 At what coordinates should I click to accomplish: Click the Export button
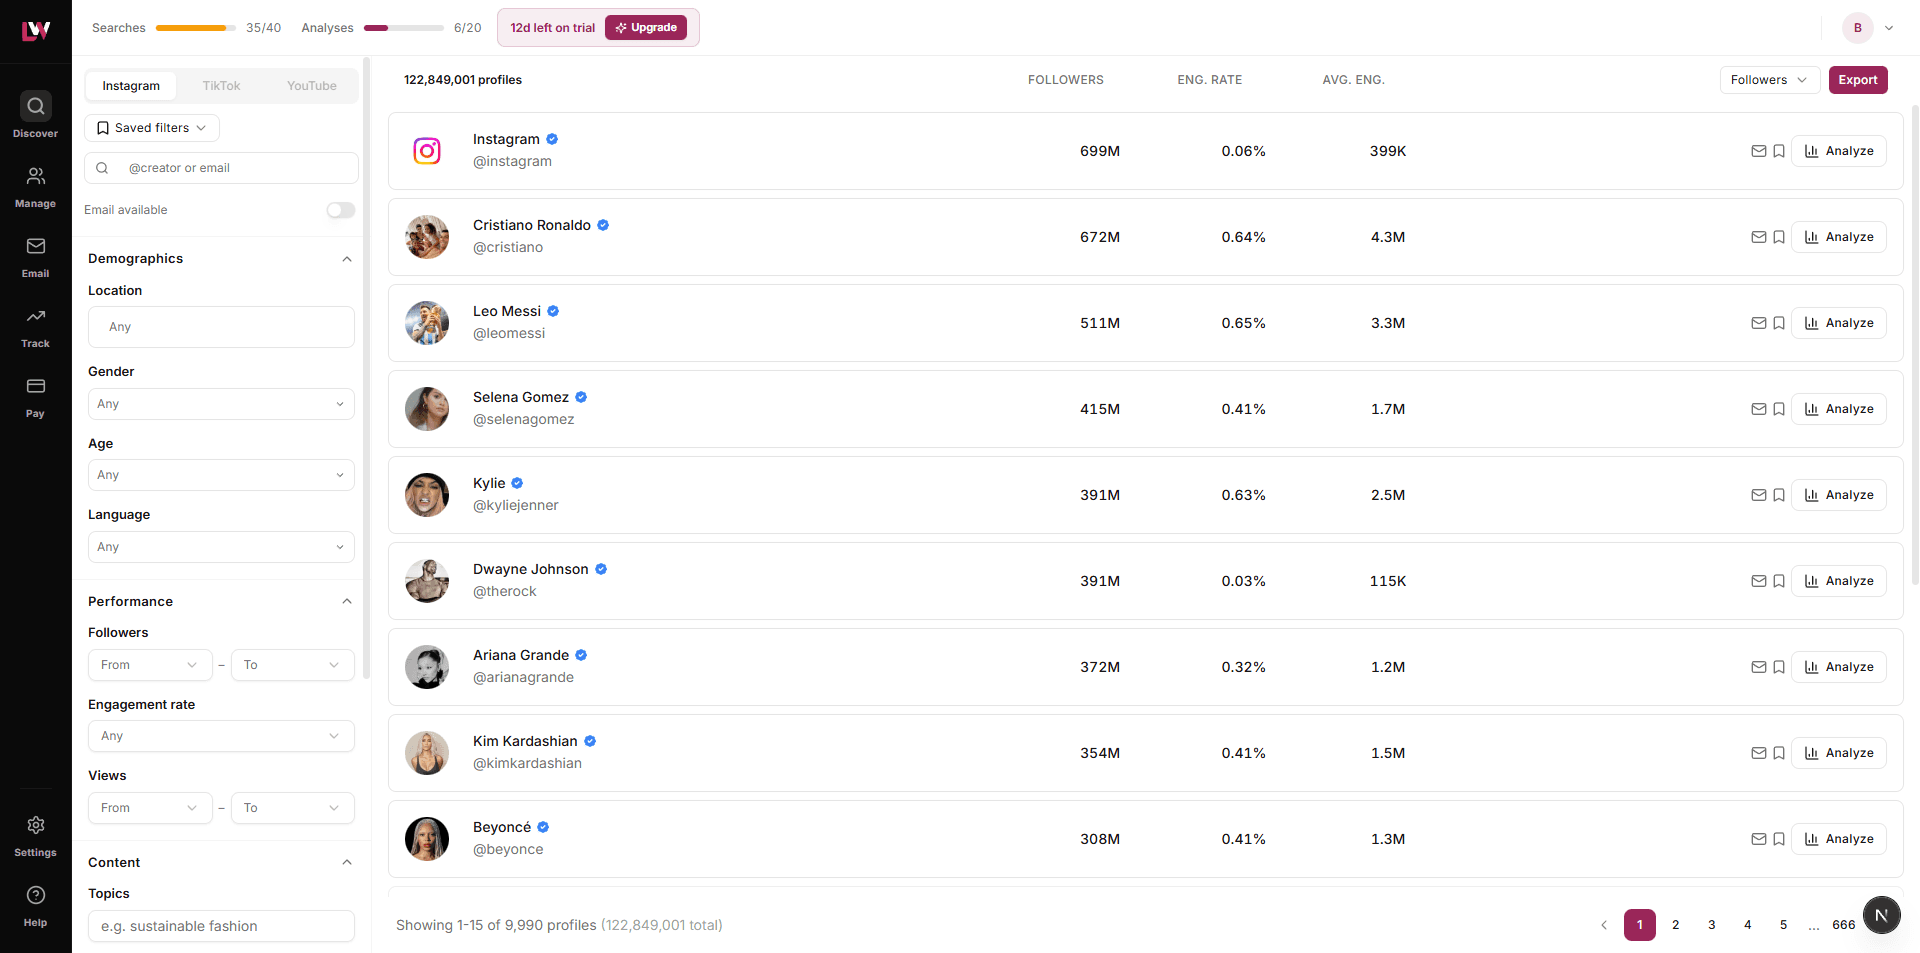point(1857,79)
